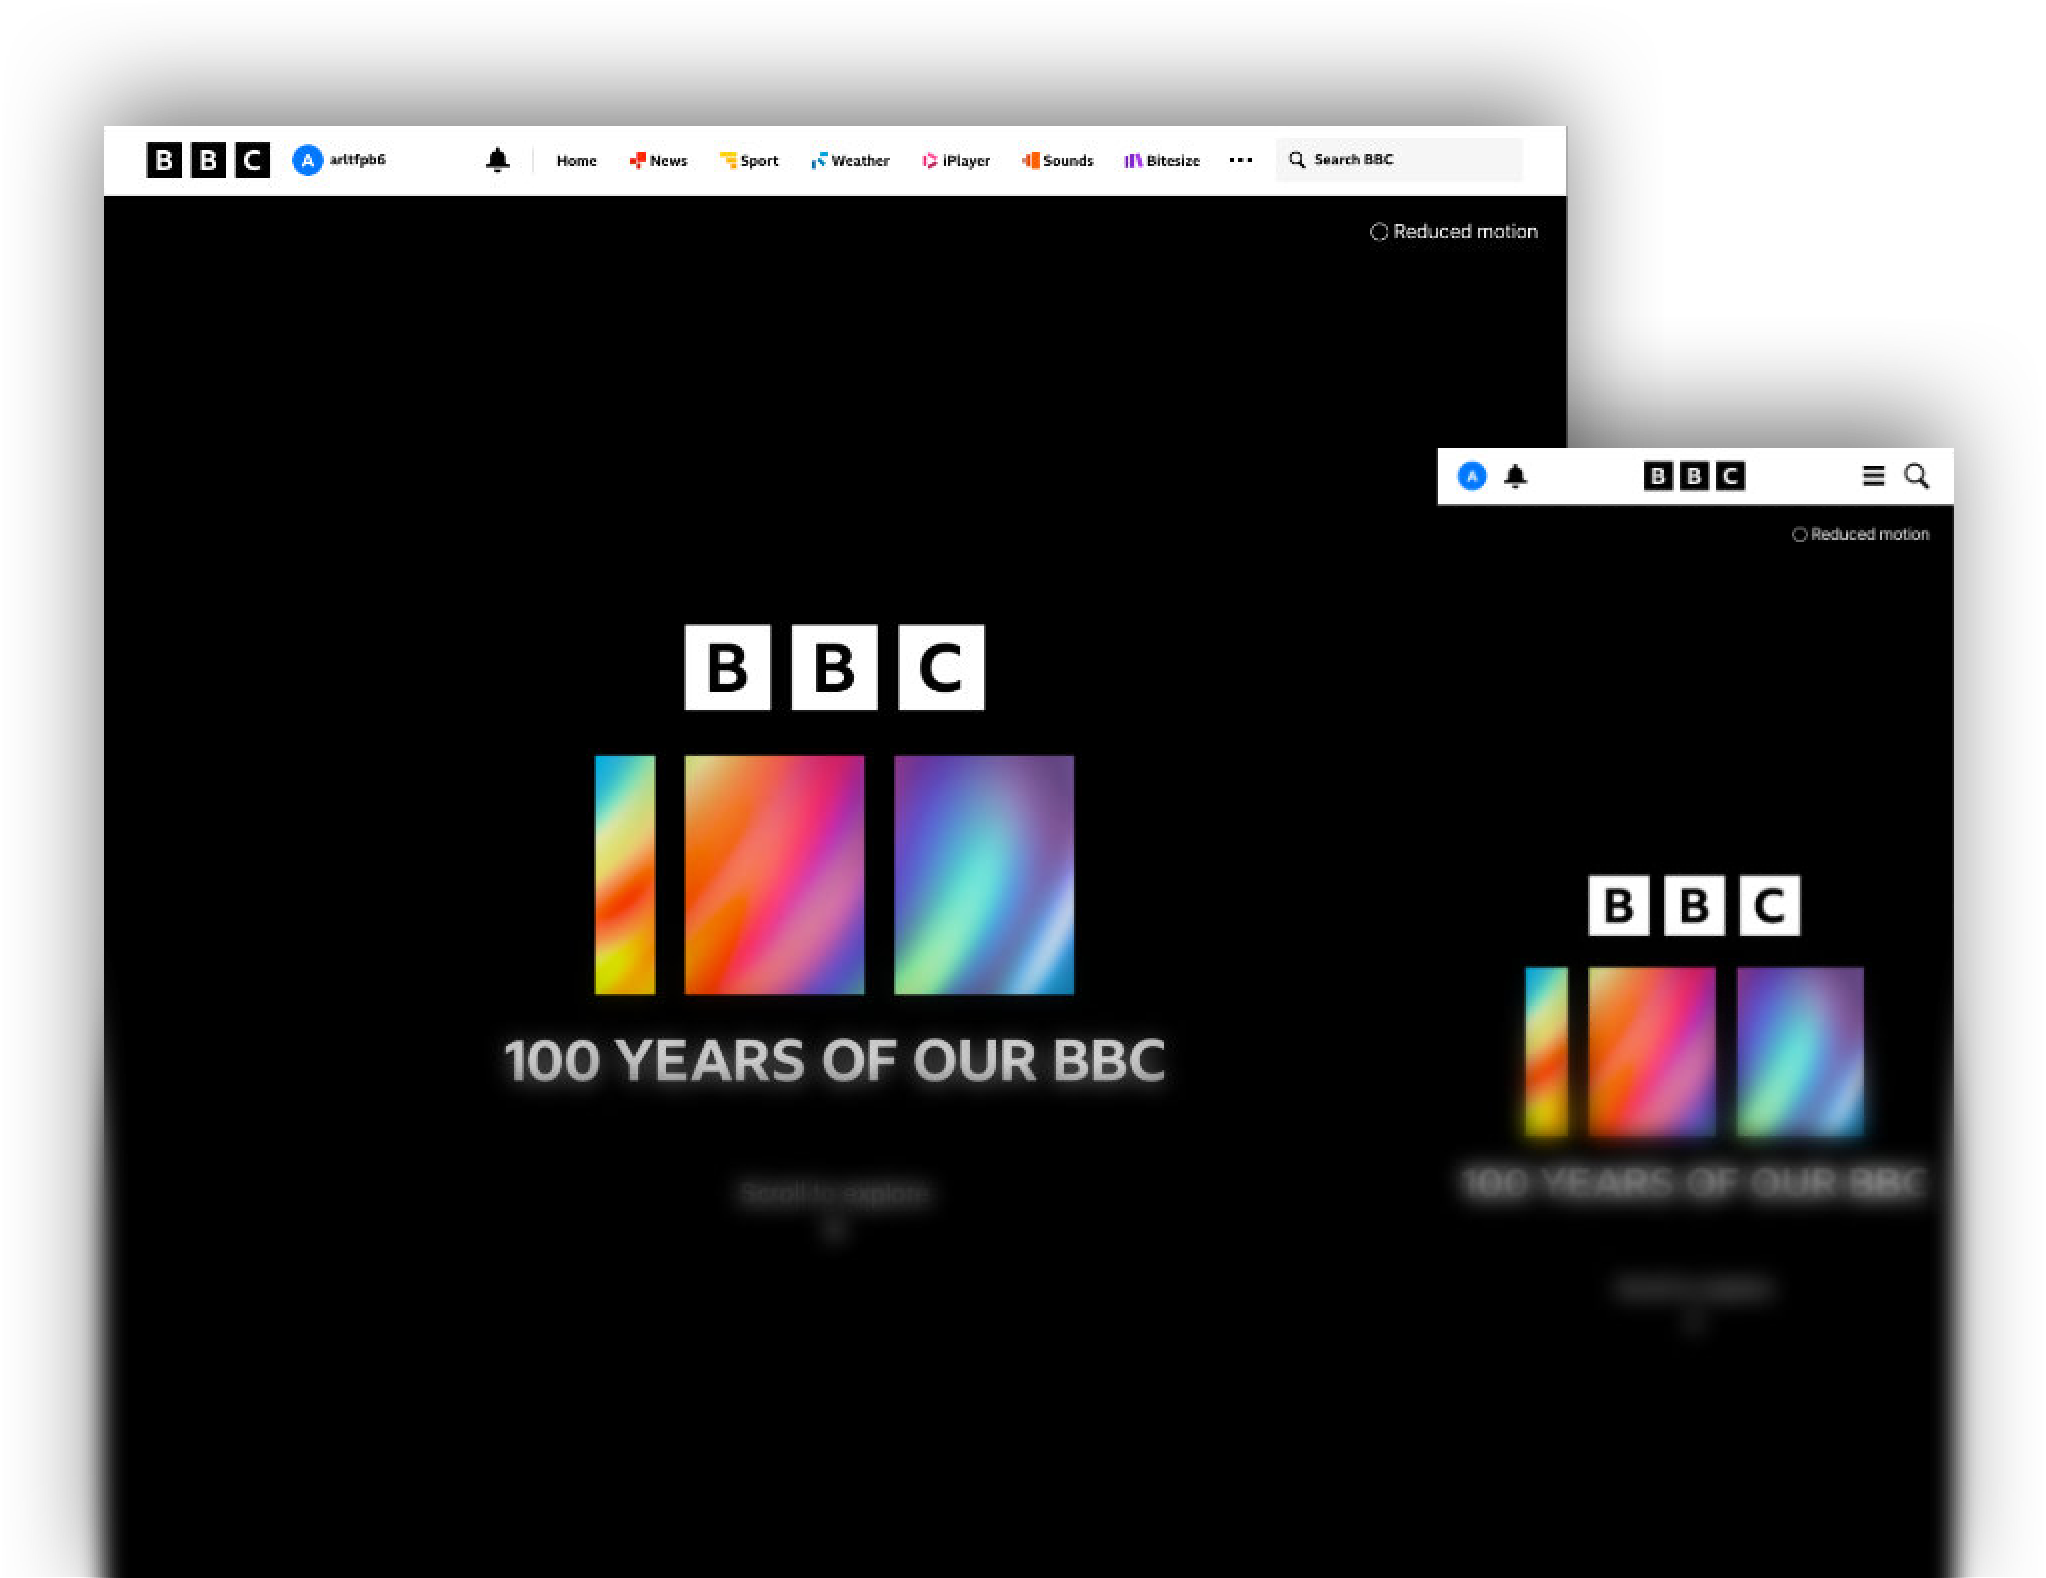This screenshot has height=1578, width=2046.
Task: Click the 100 YEARS OF OUR BBC heading
Action: coord(834,1060)
